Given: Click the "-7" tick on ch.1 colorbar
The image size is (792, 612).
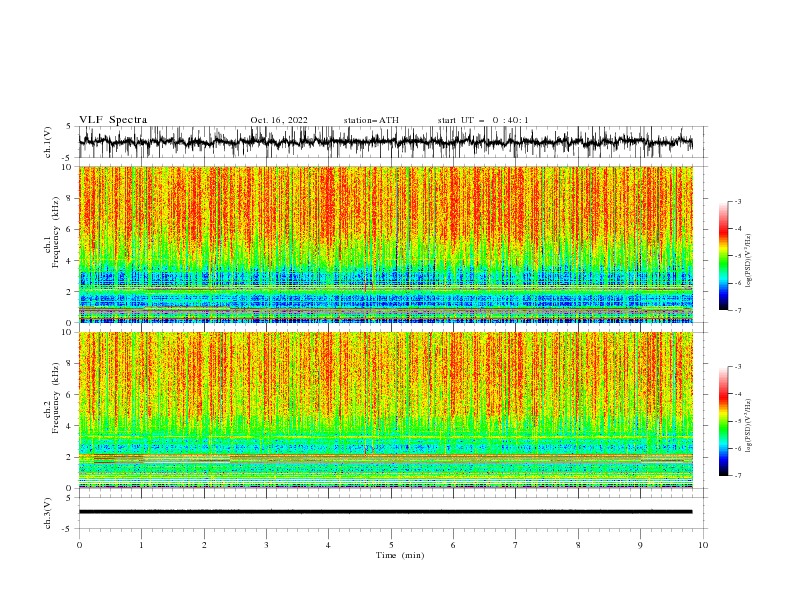Looking at the screenshot, I should coord(737,310).
